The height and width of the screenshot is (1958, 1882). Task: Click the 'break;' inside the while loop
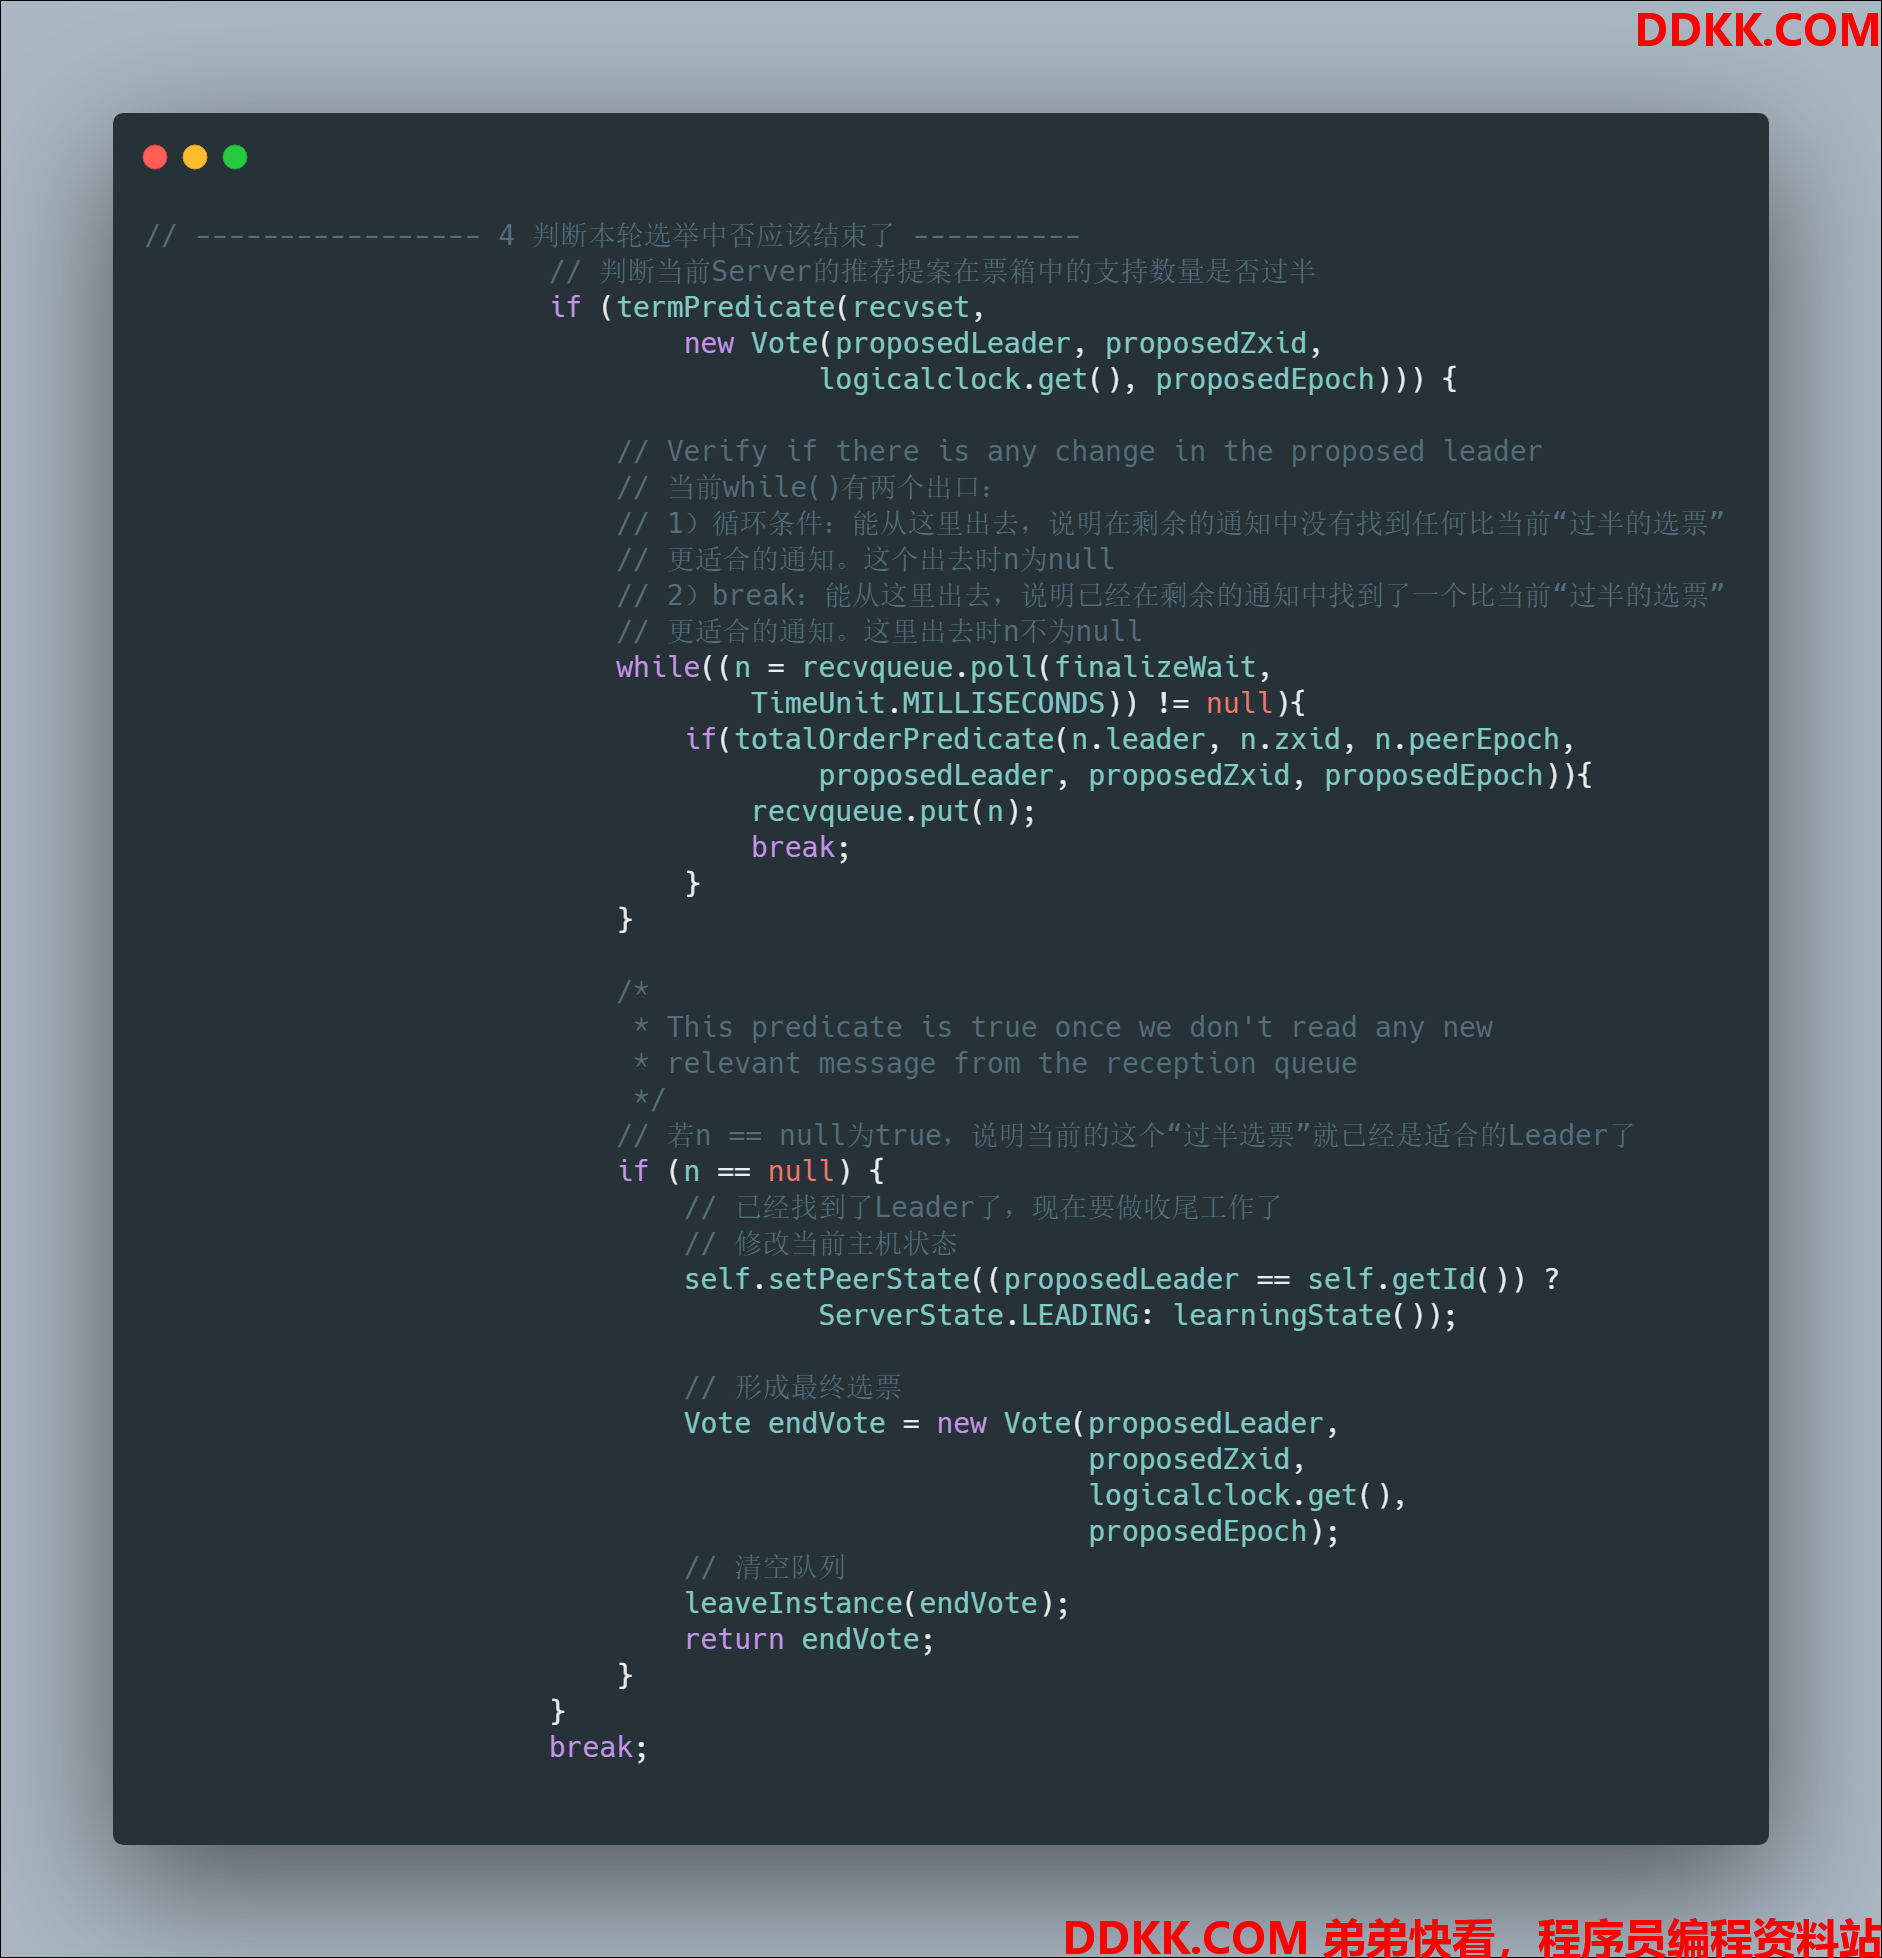tap(800, 847)
